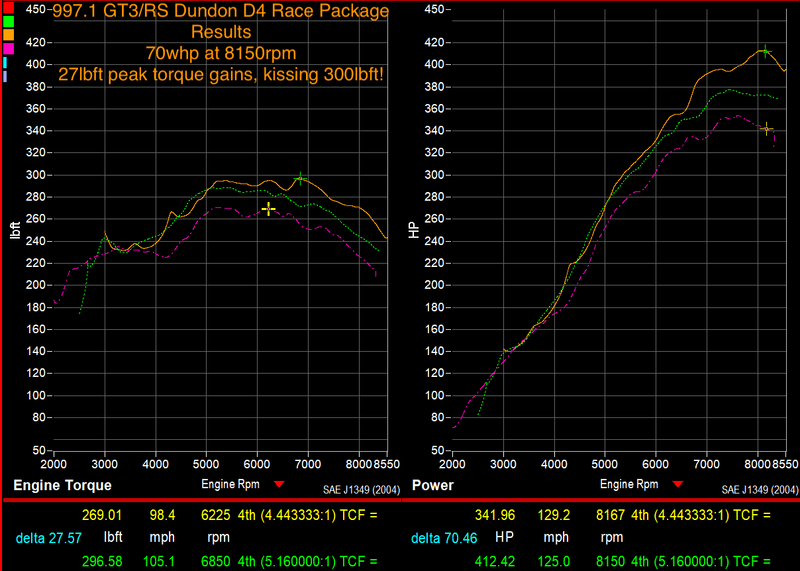Viewport: 800px width, 571px height.
Task: Select the small lavender legend marker
Action: tap(6, 76)
